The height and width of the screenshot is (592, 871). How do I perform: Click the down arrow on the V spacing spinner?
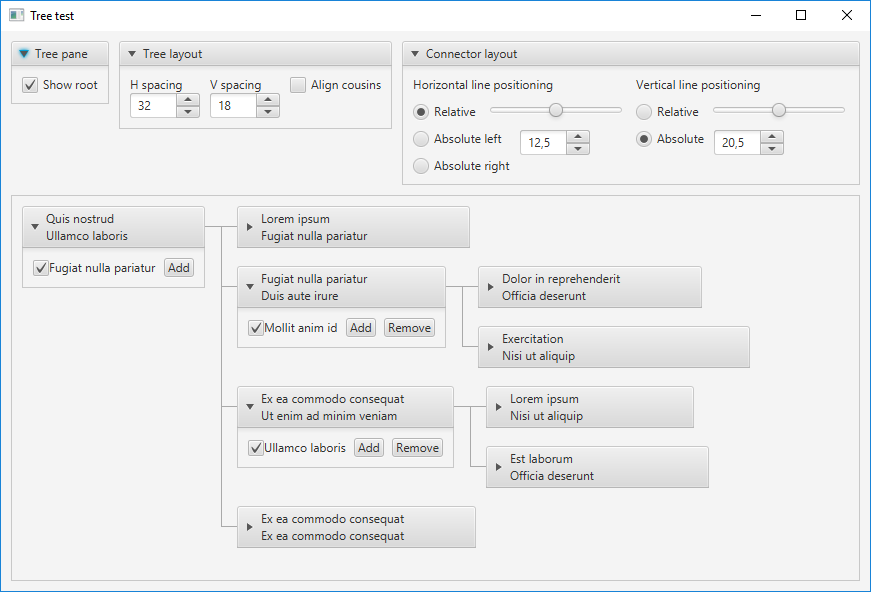[x=269, y=110]
